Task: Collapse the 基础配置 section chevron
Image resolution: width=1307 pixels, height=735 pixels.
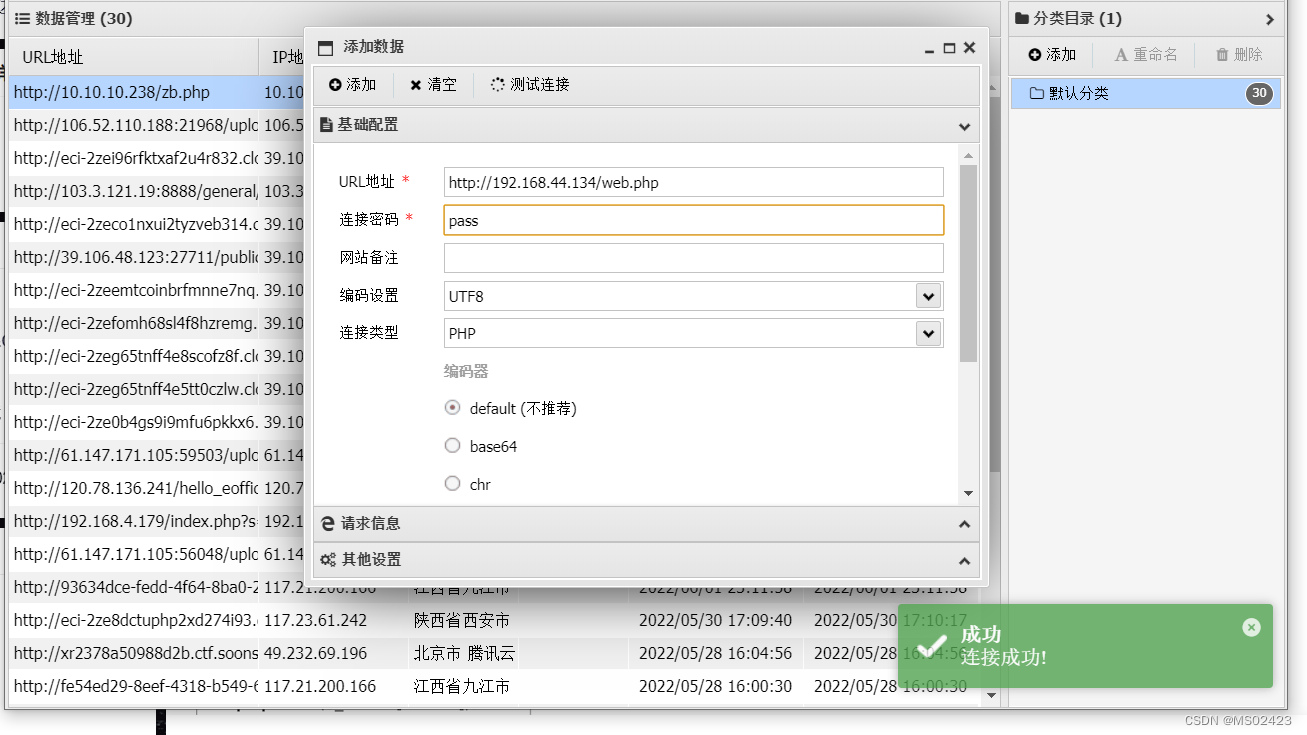Action: tap(964, 126)
